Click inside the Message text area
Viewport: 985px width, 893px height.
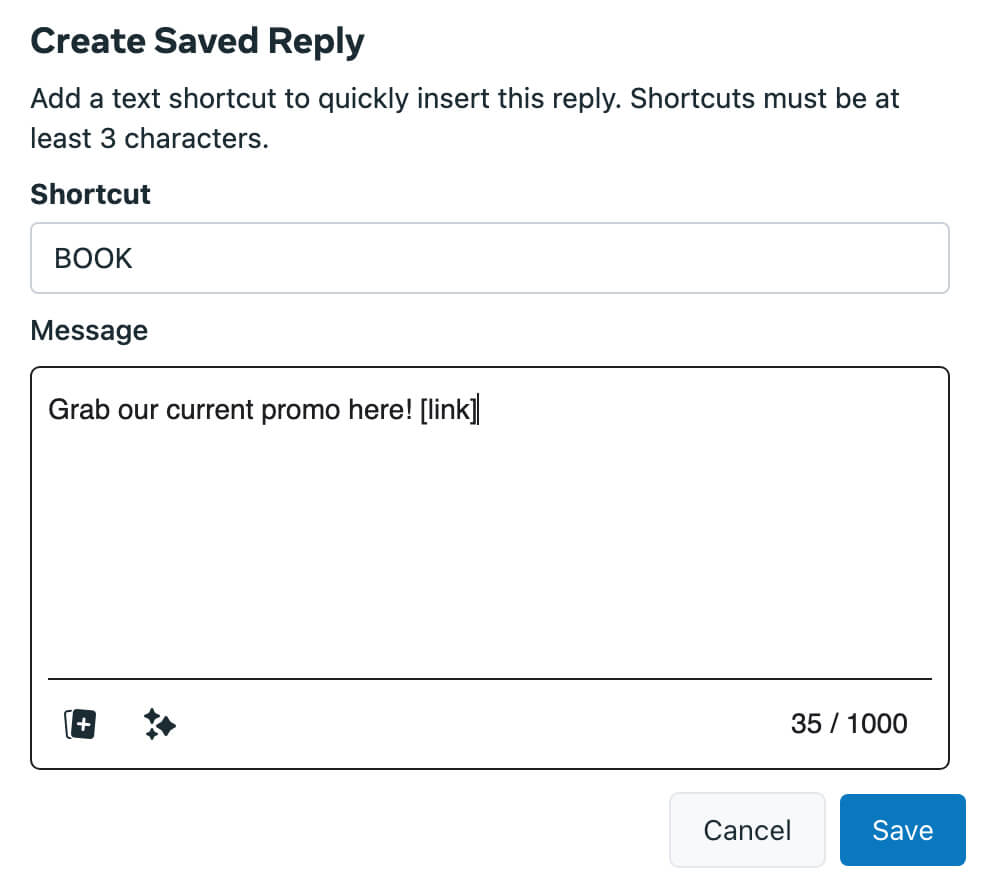point(489,521)
